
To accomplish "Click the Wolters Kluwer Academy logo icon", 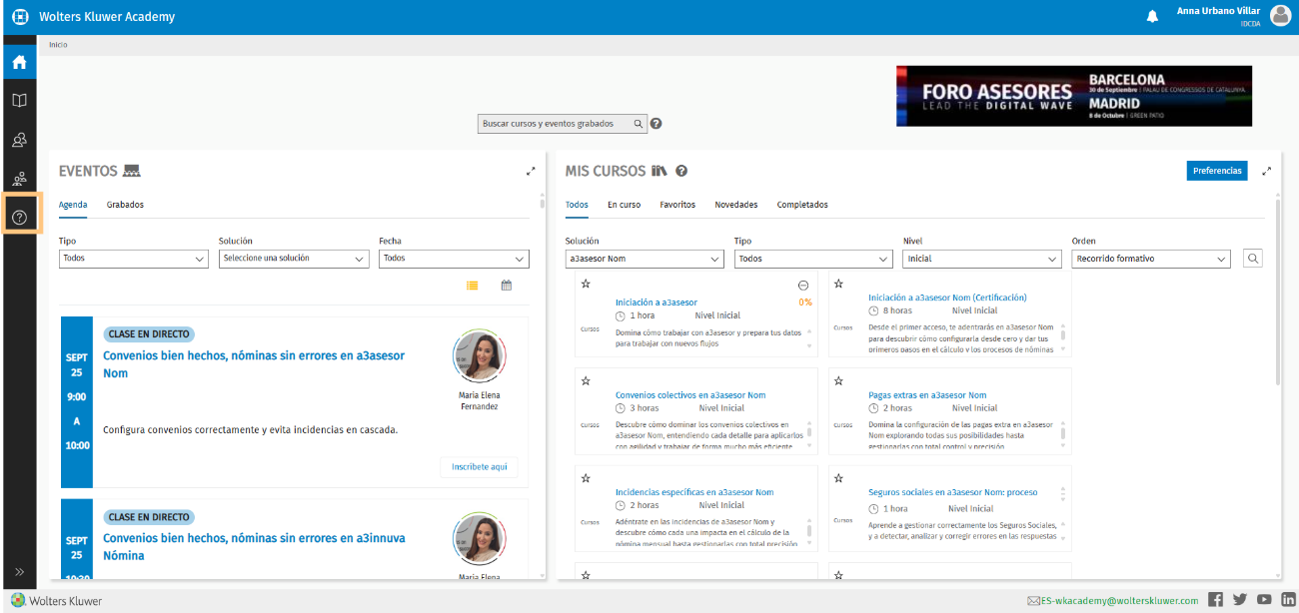I will tap(19, 17).
